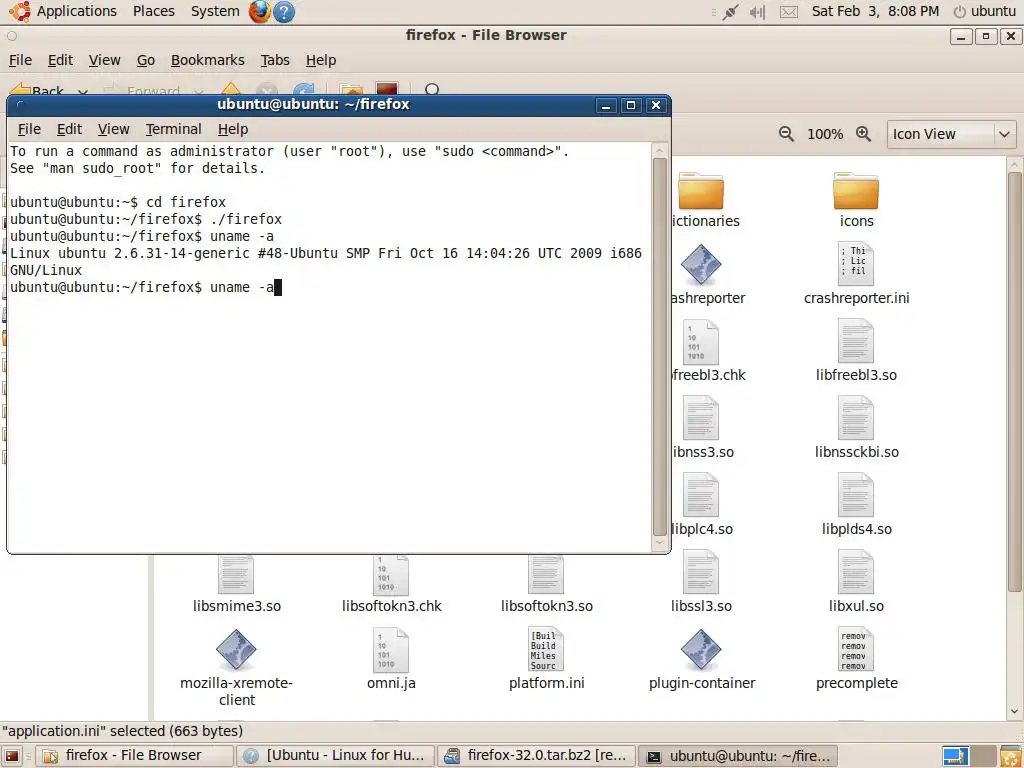Switch to firefox-32.0.tar.bz2 archive taskbar window
The width and height of the screenshot is (1024, 768).
pos(537,756)
